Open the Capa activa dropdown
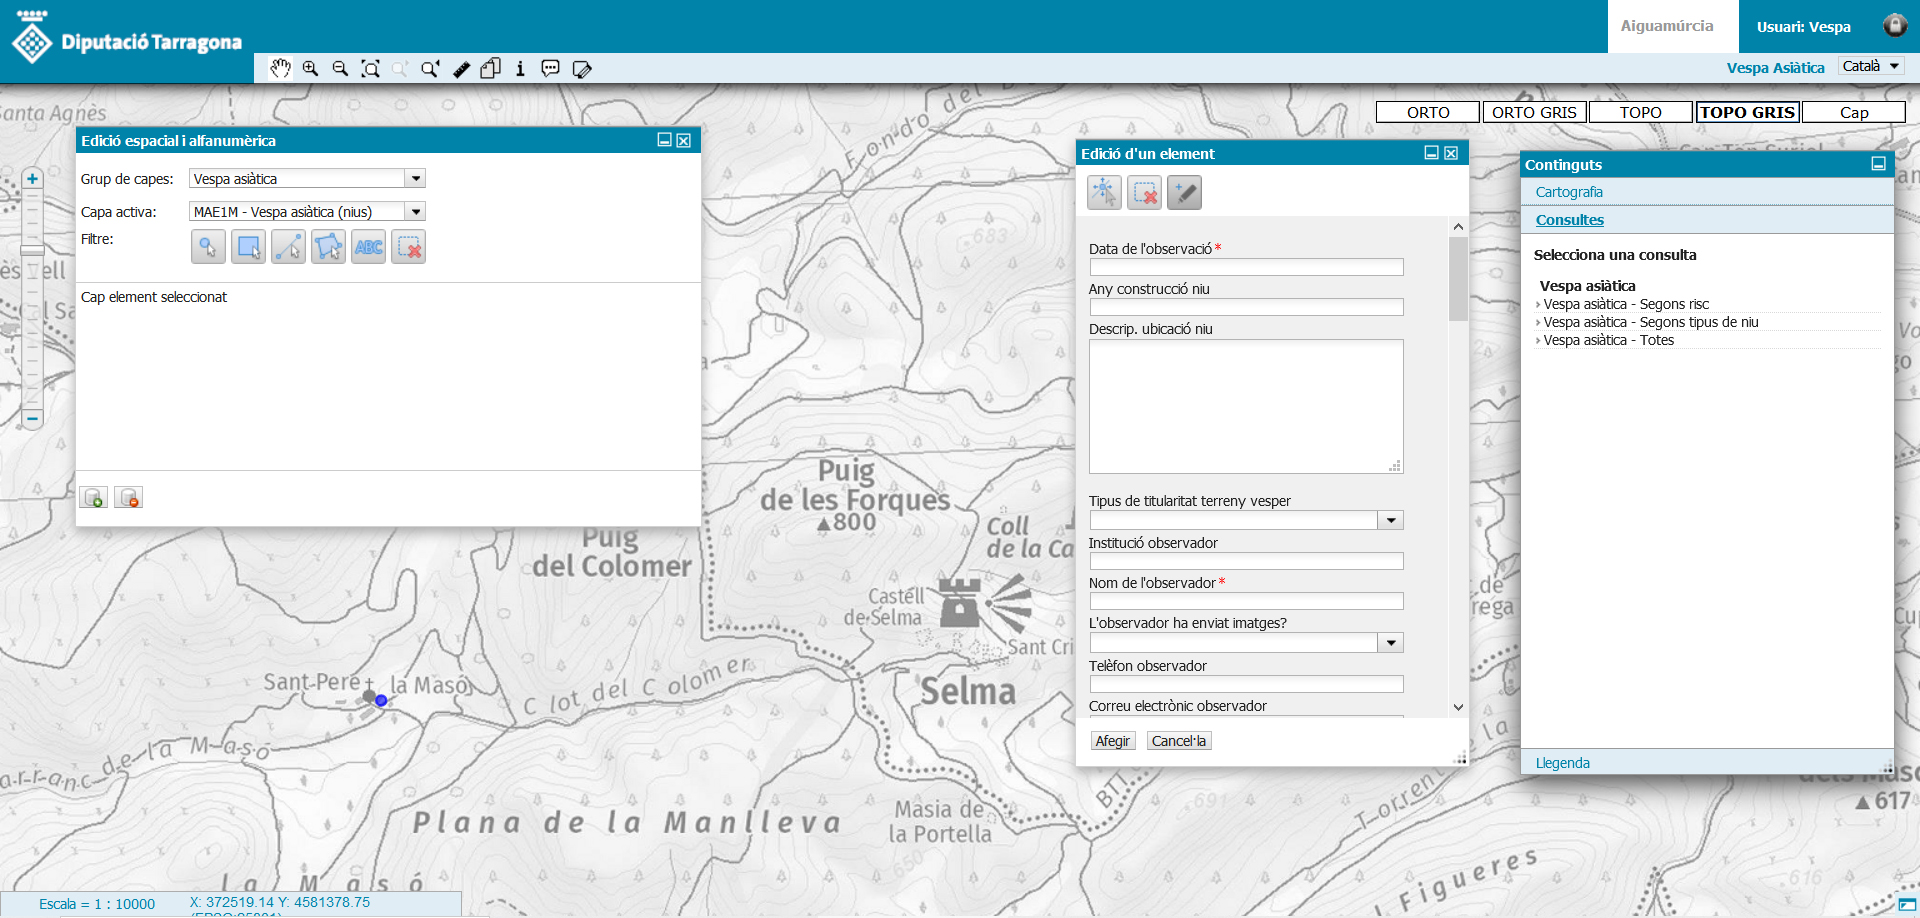Screen dimensions: 1920x918 pos(416,212)
